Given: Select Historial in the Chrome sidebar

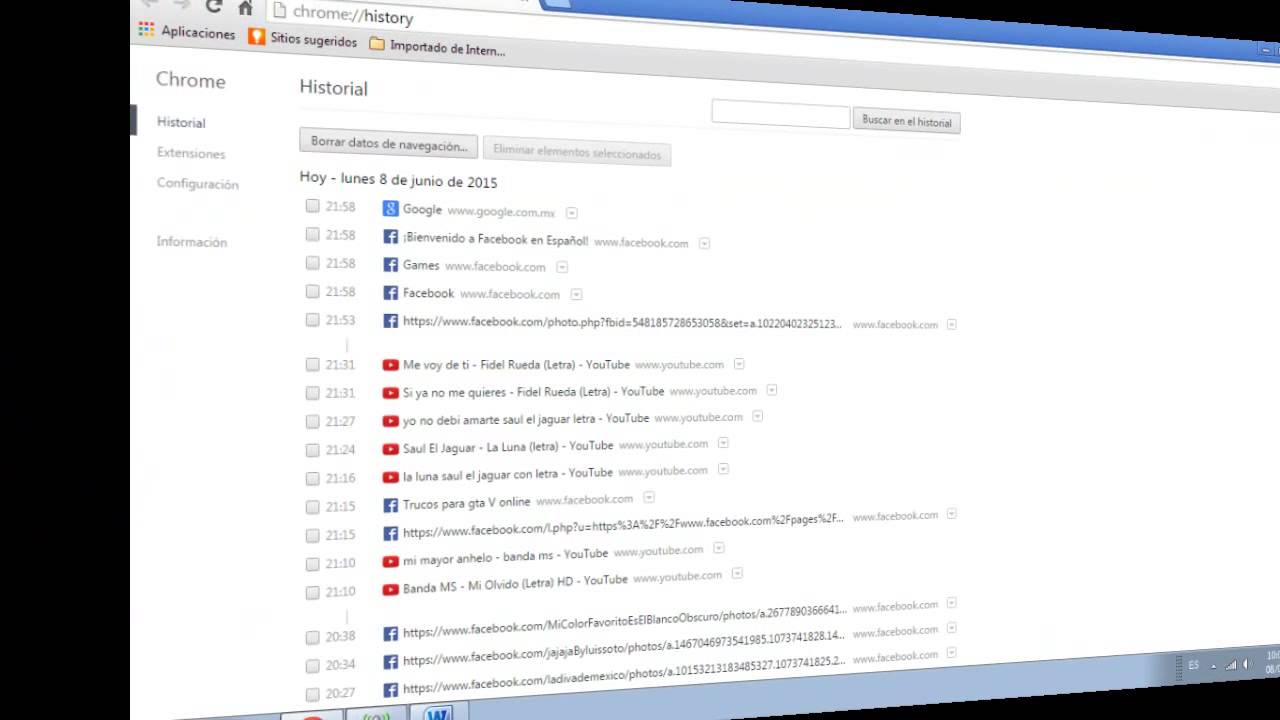Looking at the screenshot, I should (x=181, y=122).
